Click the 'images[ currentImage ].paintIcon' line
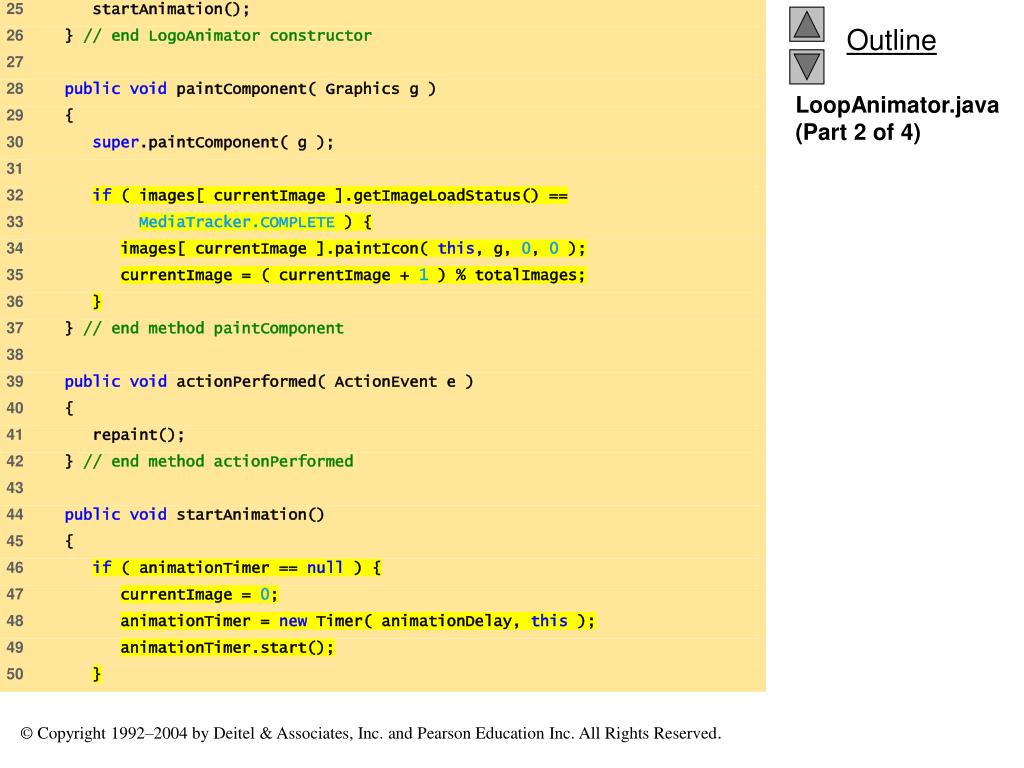 pyautogui.click(x=353, y=249)
